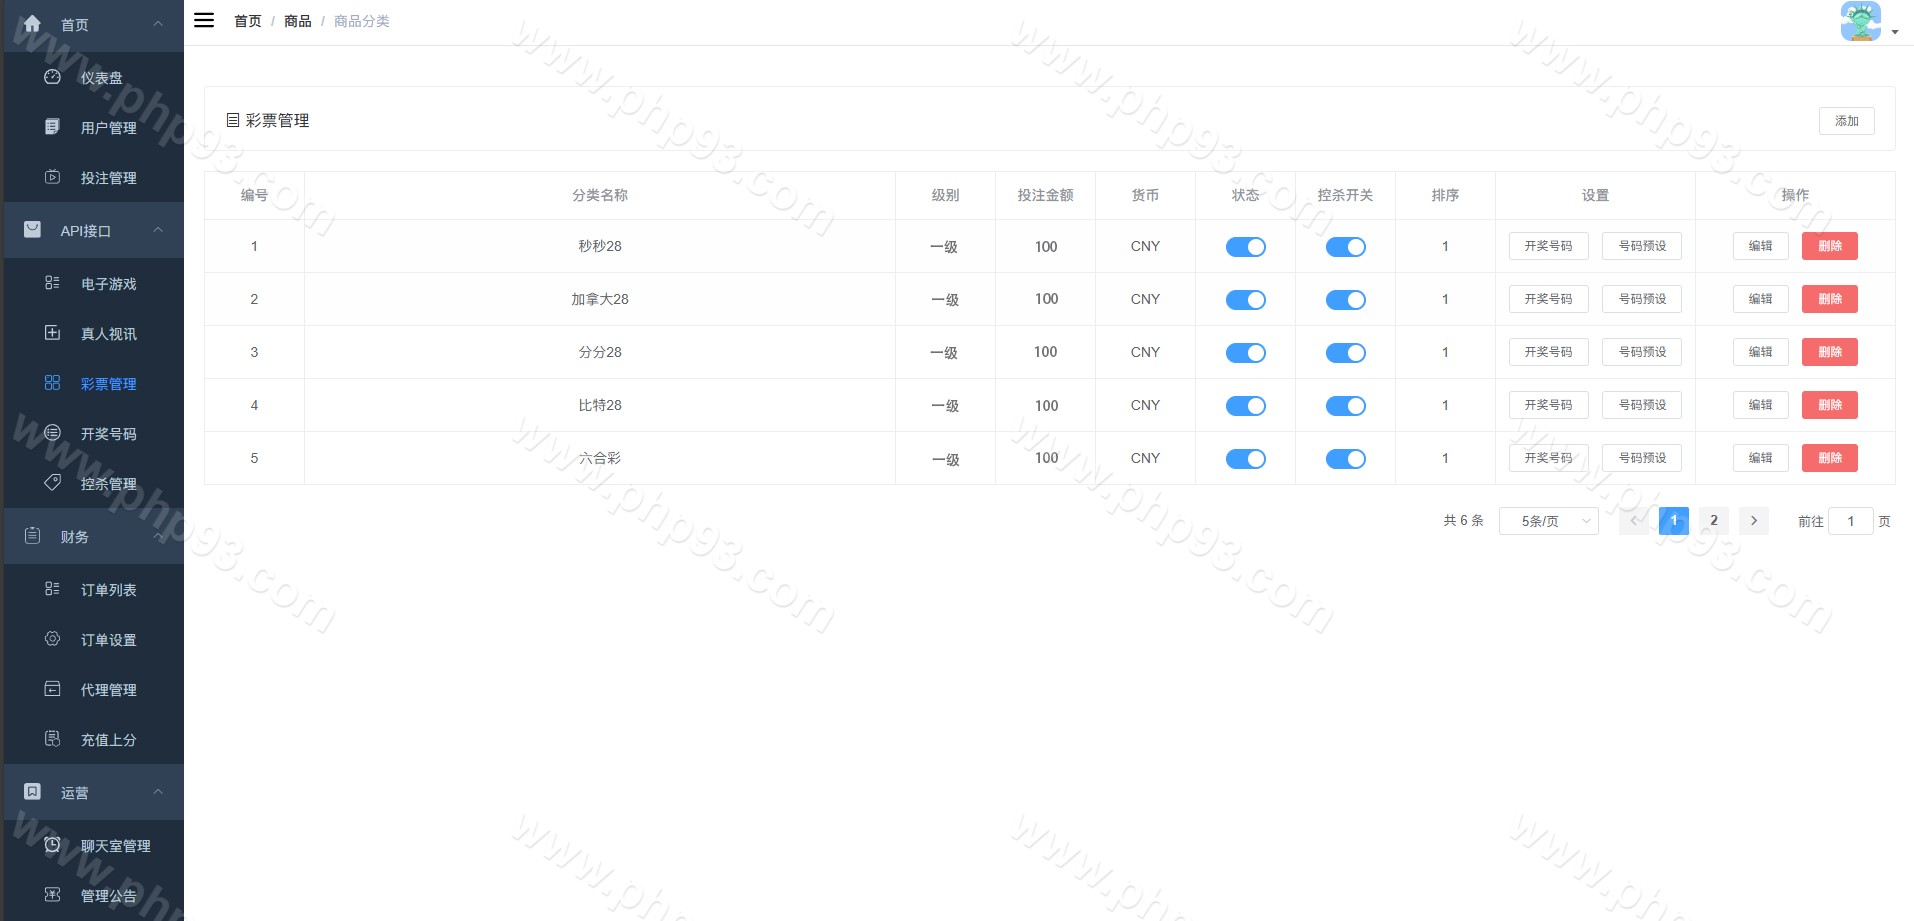Click the 投注管理 sidebar icon

click(x=53, y=177)
